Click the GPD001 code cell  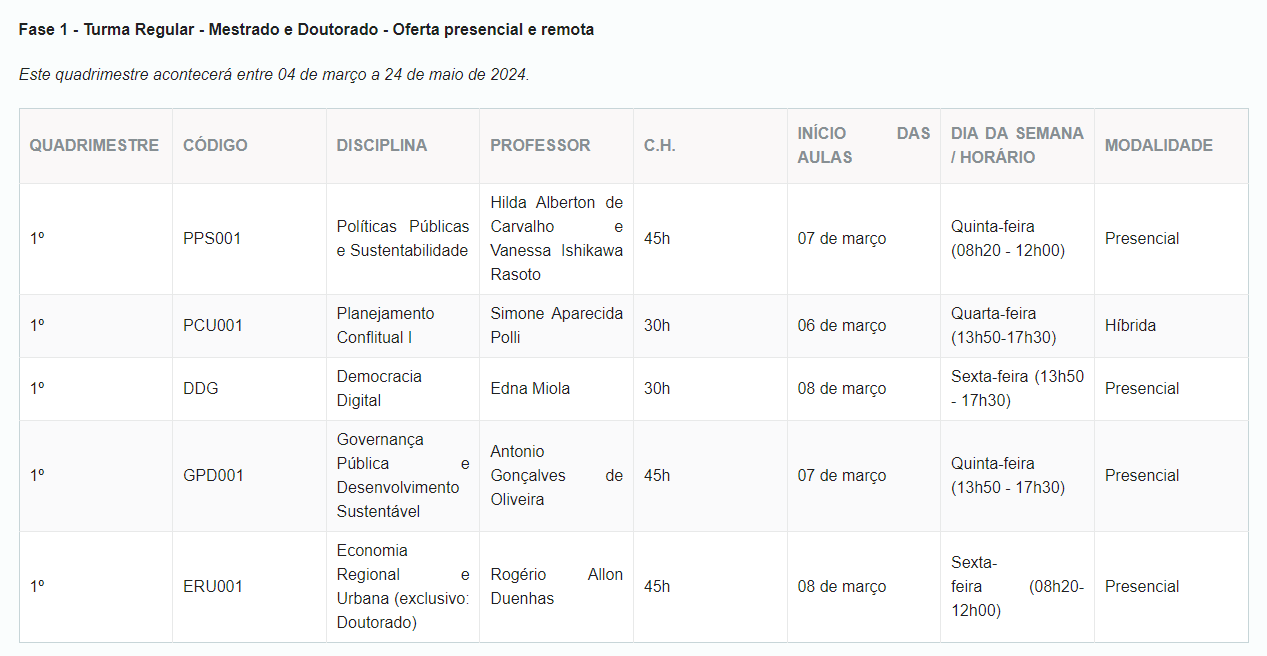click(x=213, y=476)
